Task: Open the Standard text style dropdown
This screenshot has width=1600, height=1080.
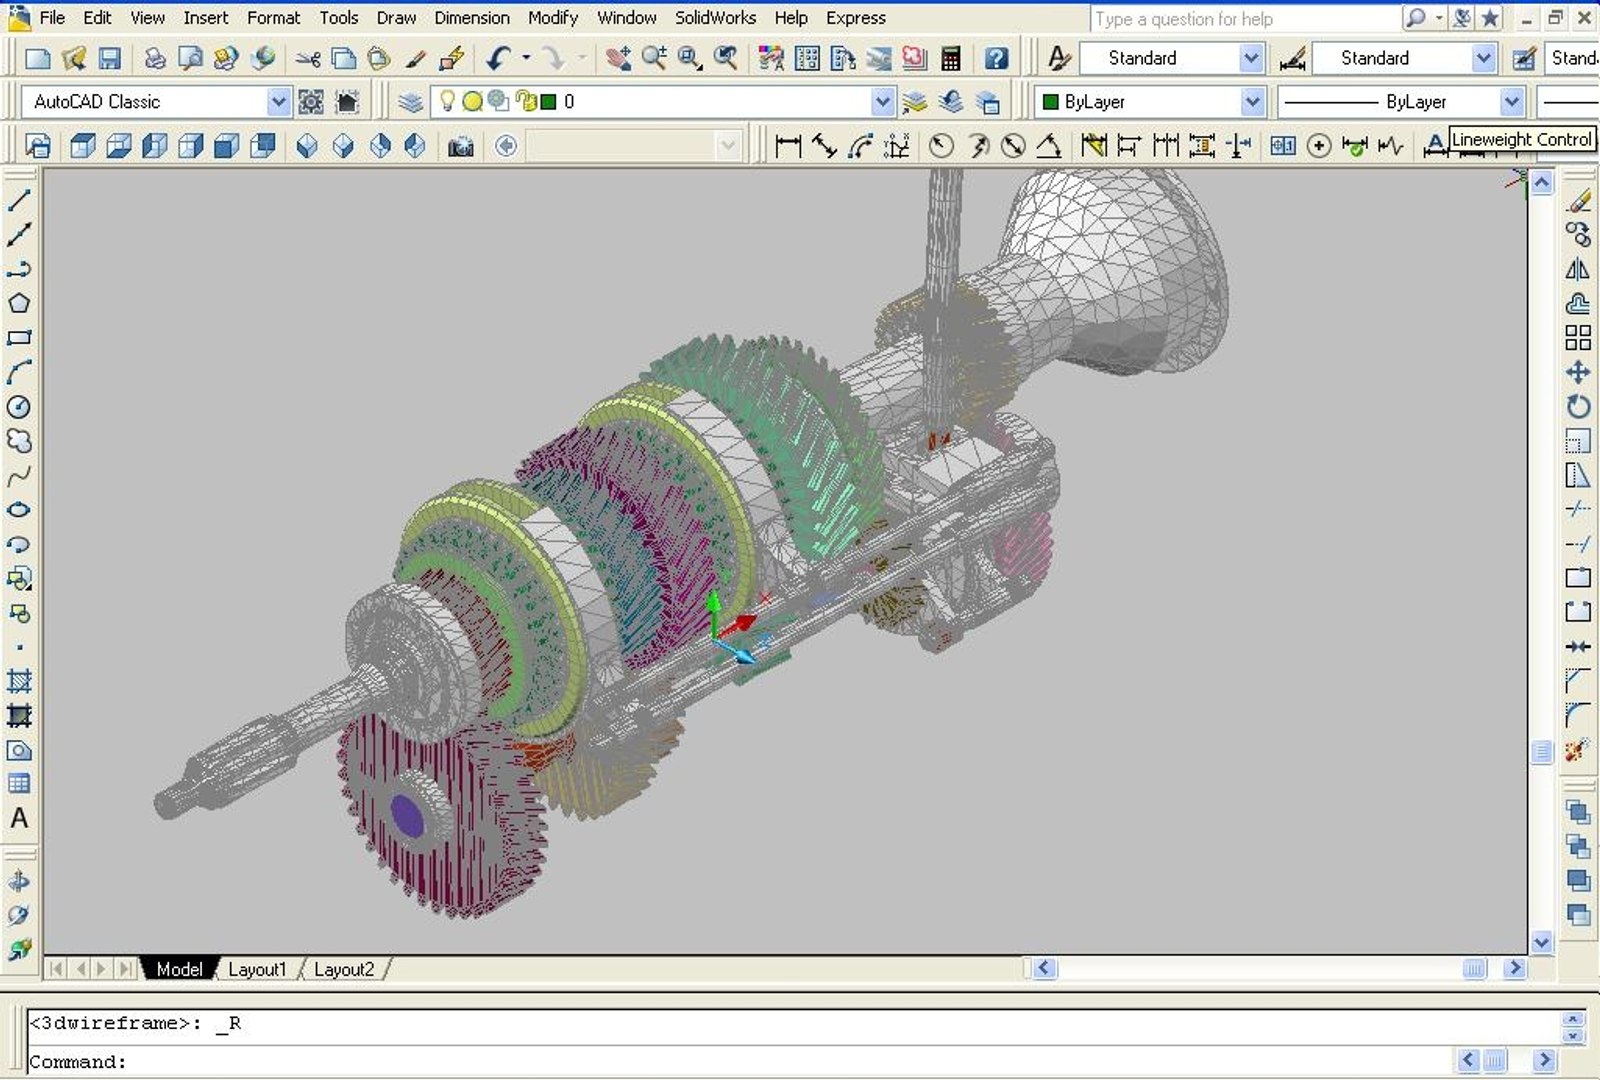Action: [x=1251, y=59]
